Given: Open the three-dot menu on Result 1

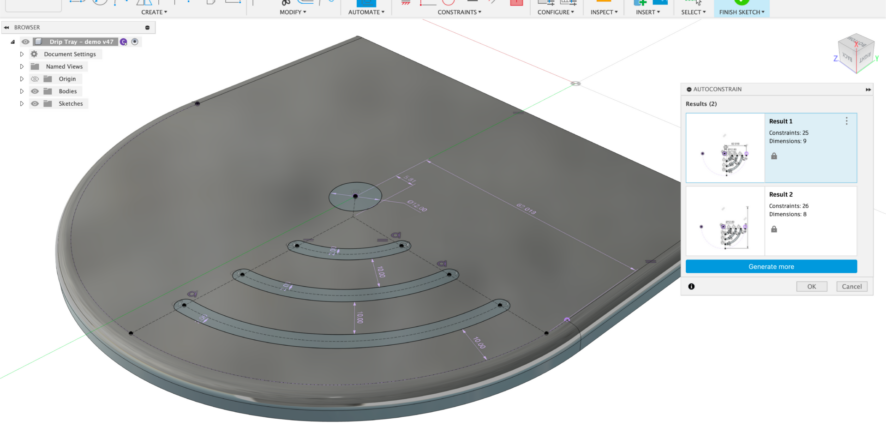Looking at the screenshot, I should (x=847, y=121).
